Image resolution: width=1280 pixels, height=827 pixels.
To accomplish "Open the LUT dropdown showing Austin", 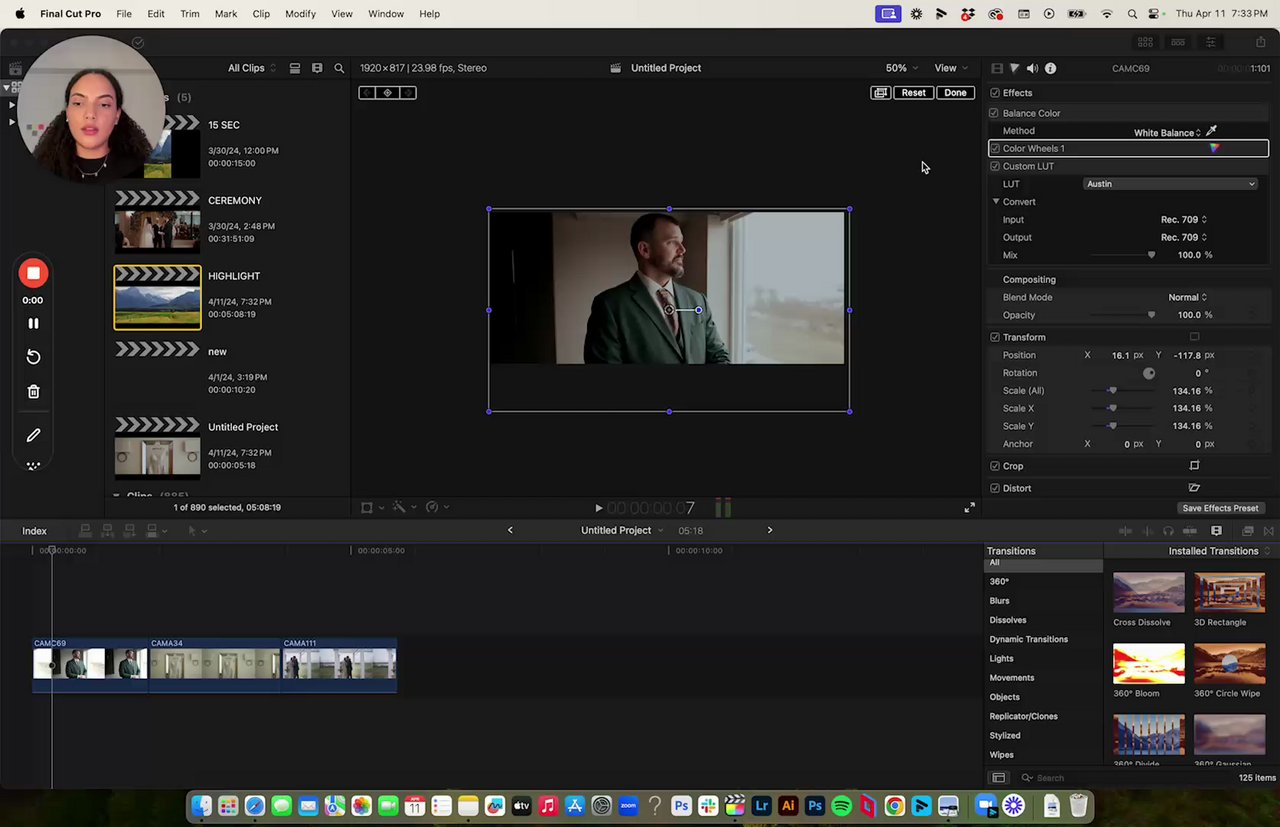I will (1170, 184).
